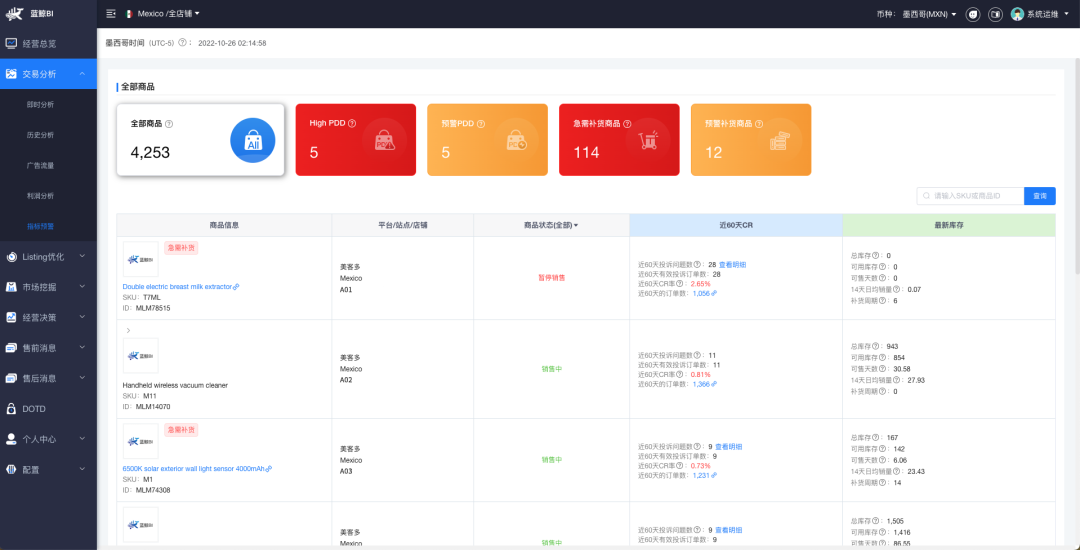Open the 1,056 orders link
This screenshot has width=1080, height=550.
[705, 293]
